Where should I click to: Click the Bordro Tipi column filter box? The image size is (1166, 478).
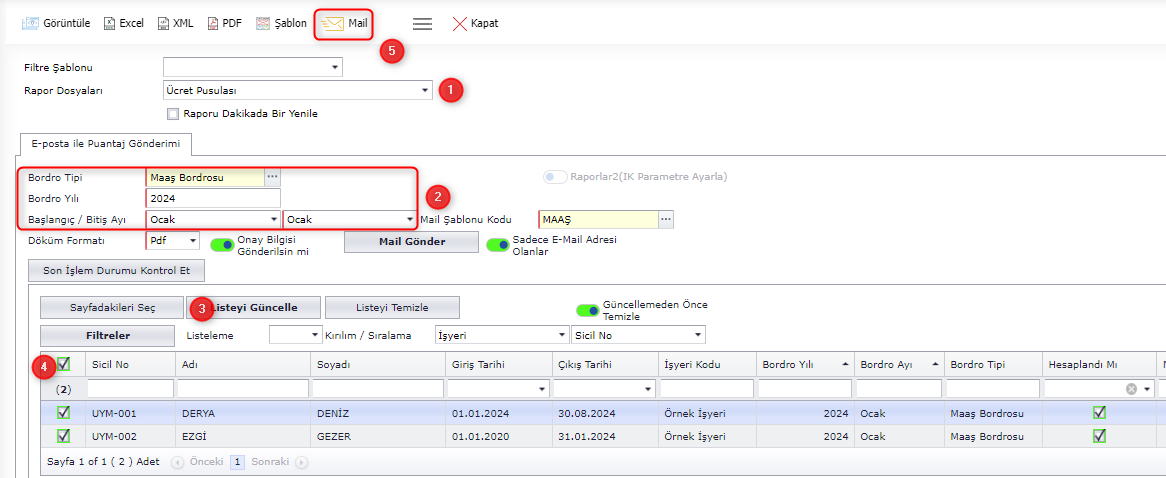point(993,389)
